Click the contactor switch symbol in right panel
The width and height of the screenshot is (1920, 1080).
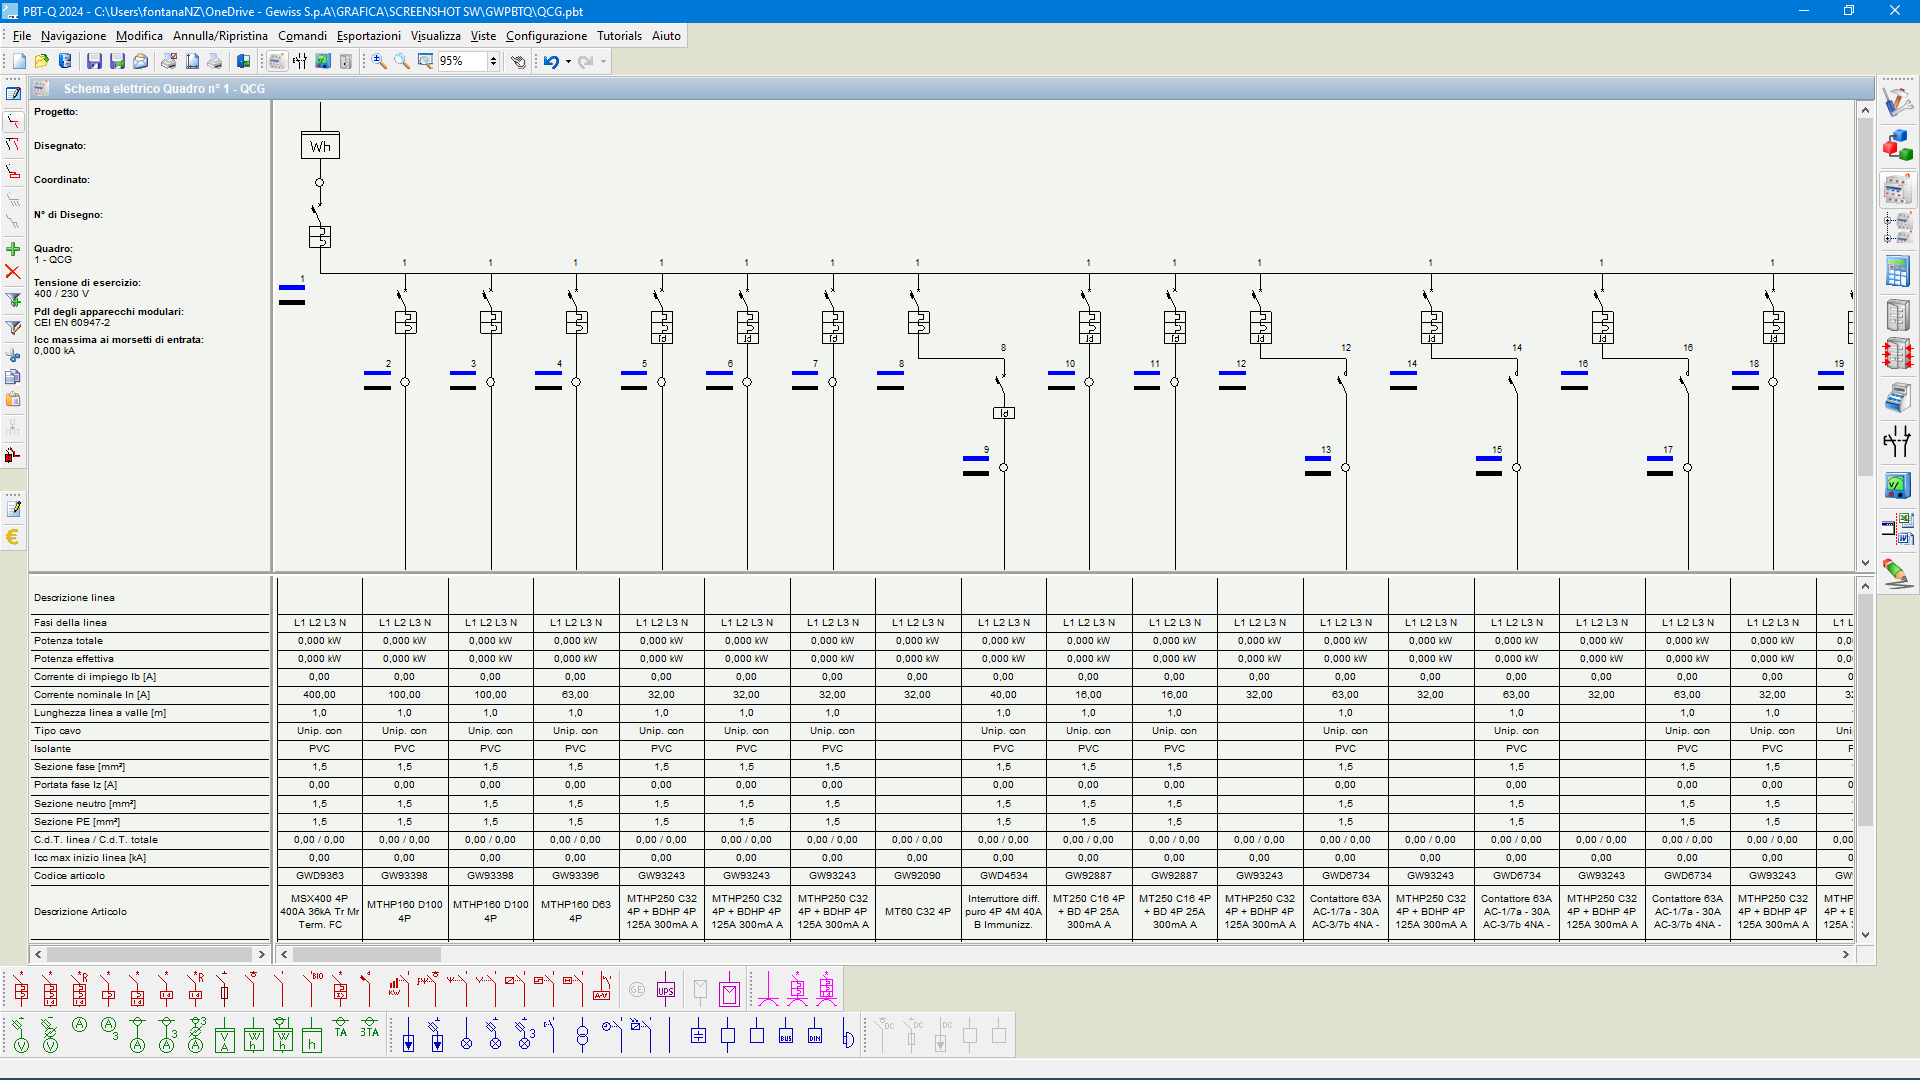tap(1897, 441)
